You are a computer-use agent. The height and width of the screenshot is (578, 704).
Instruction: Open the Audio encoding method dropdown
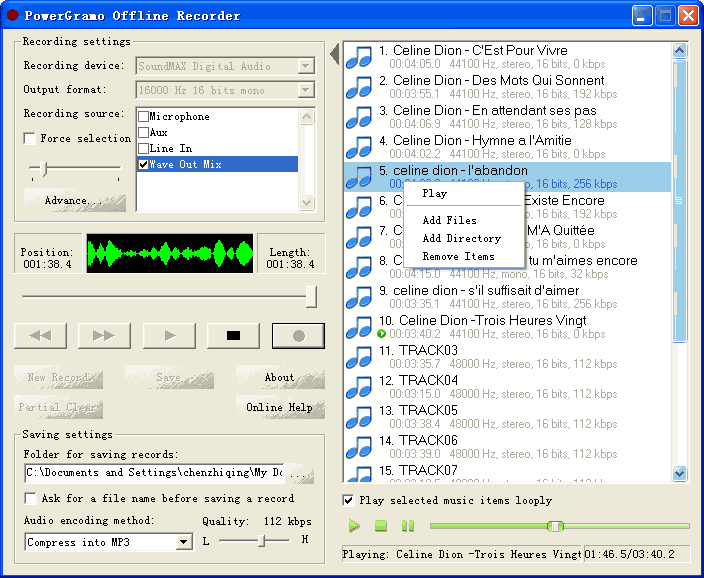coord(183,542)
